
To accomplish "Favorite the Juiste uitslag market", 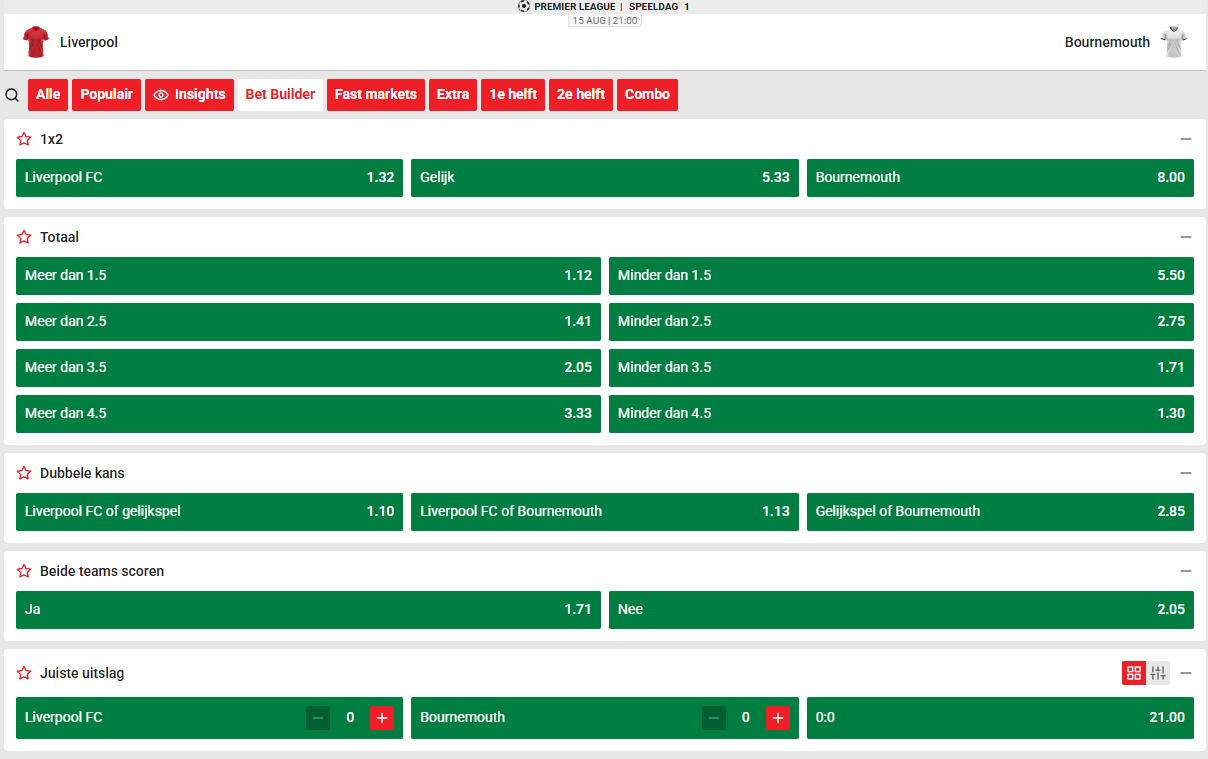I will (x=24, y=673).
